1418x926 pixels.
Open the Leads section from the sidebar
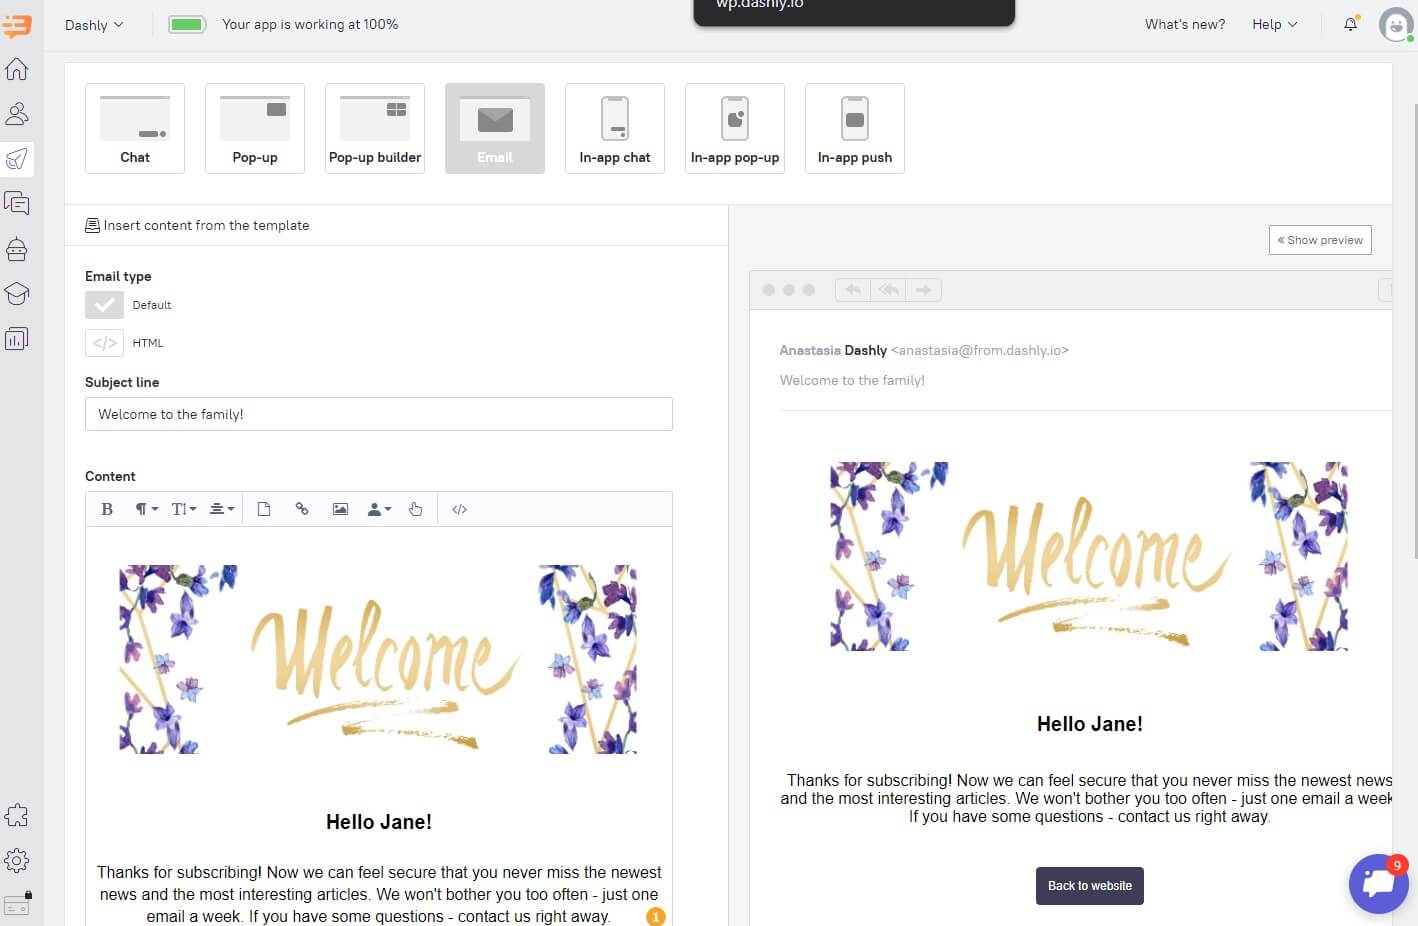[x=17, y=113]
